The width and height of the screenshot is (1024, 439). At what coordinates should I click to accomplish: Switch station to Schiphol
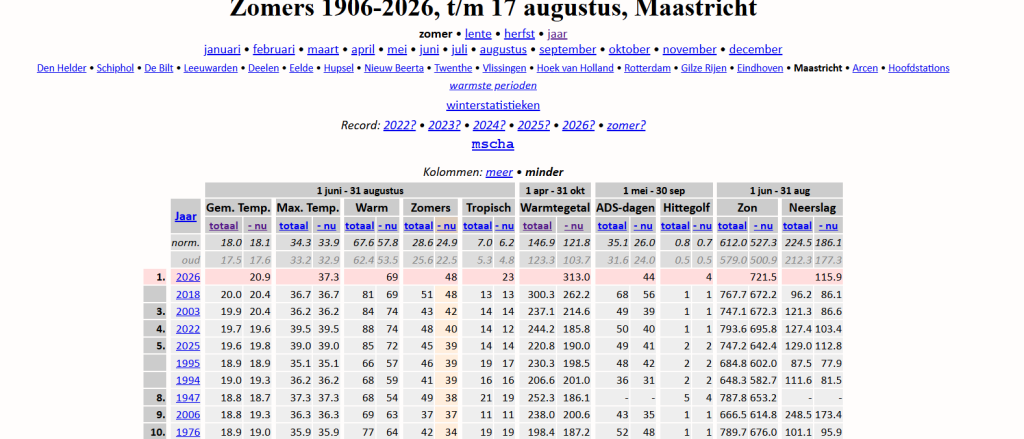115,68
